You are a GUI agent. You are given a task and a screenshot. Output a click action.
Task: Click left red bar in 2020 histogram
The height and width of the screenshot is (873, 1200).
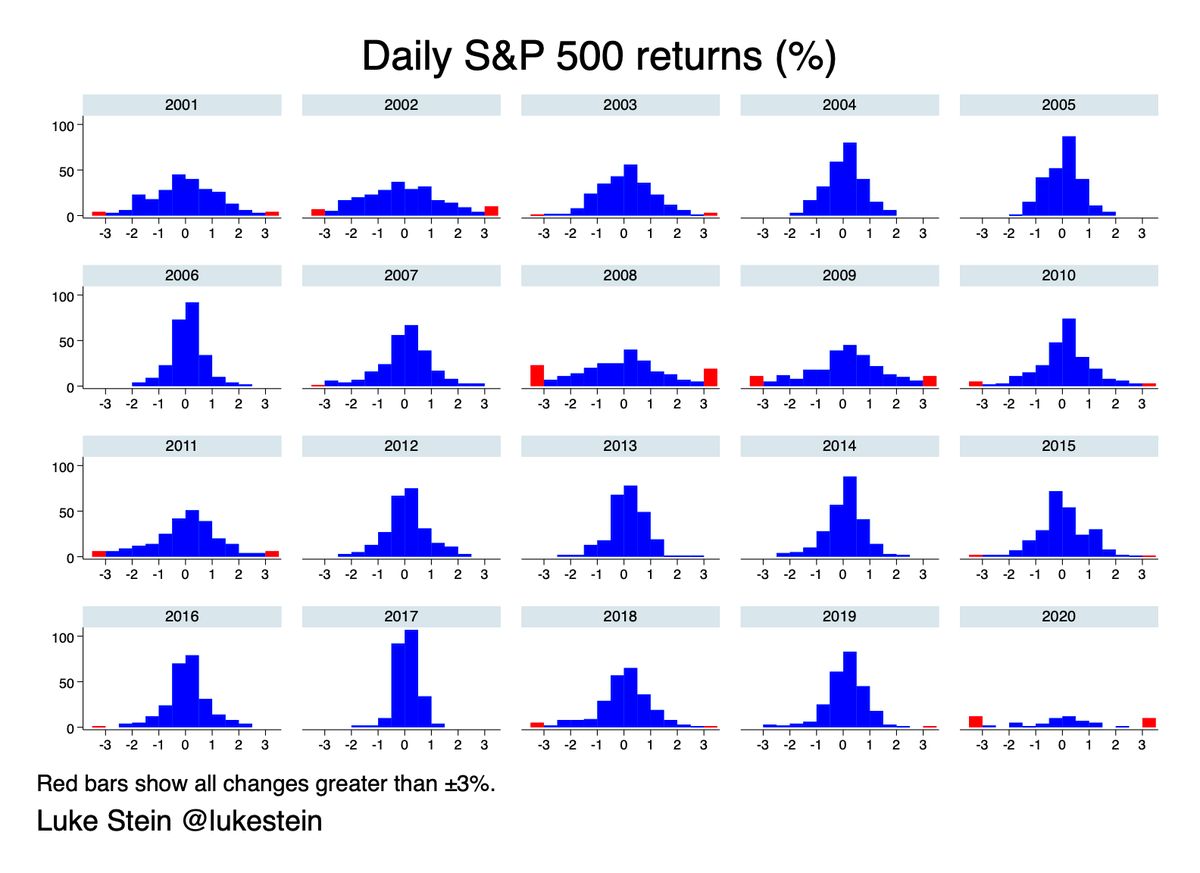click(975, 722)
